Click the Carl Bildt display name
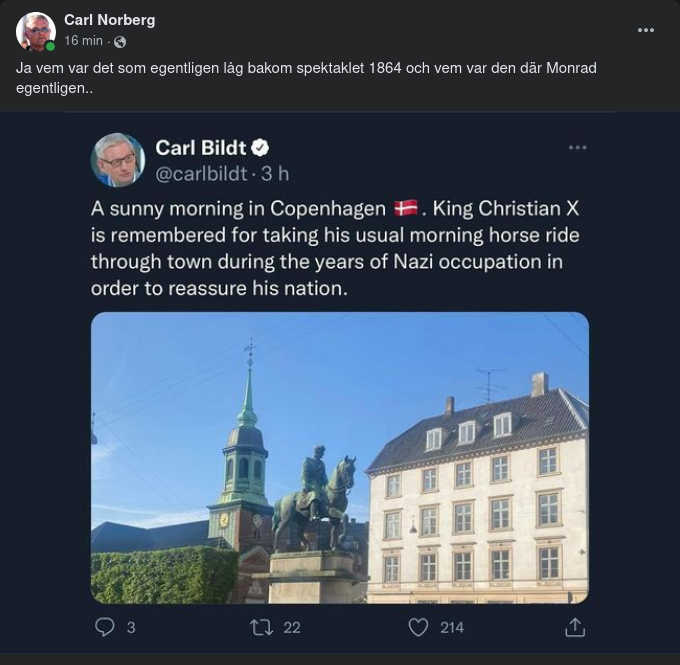The image size is (680, 665). point(200,148)
